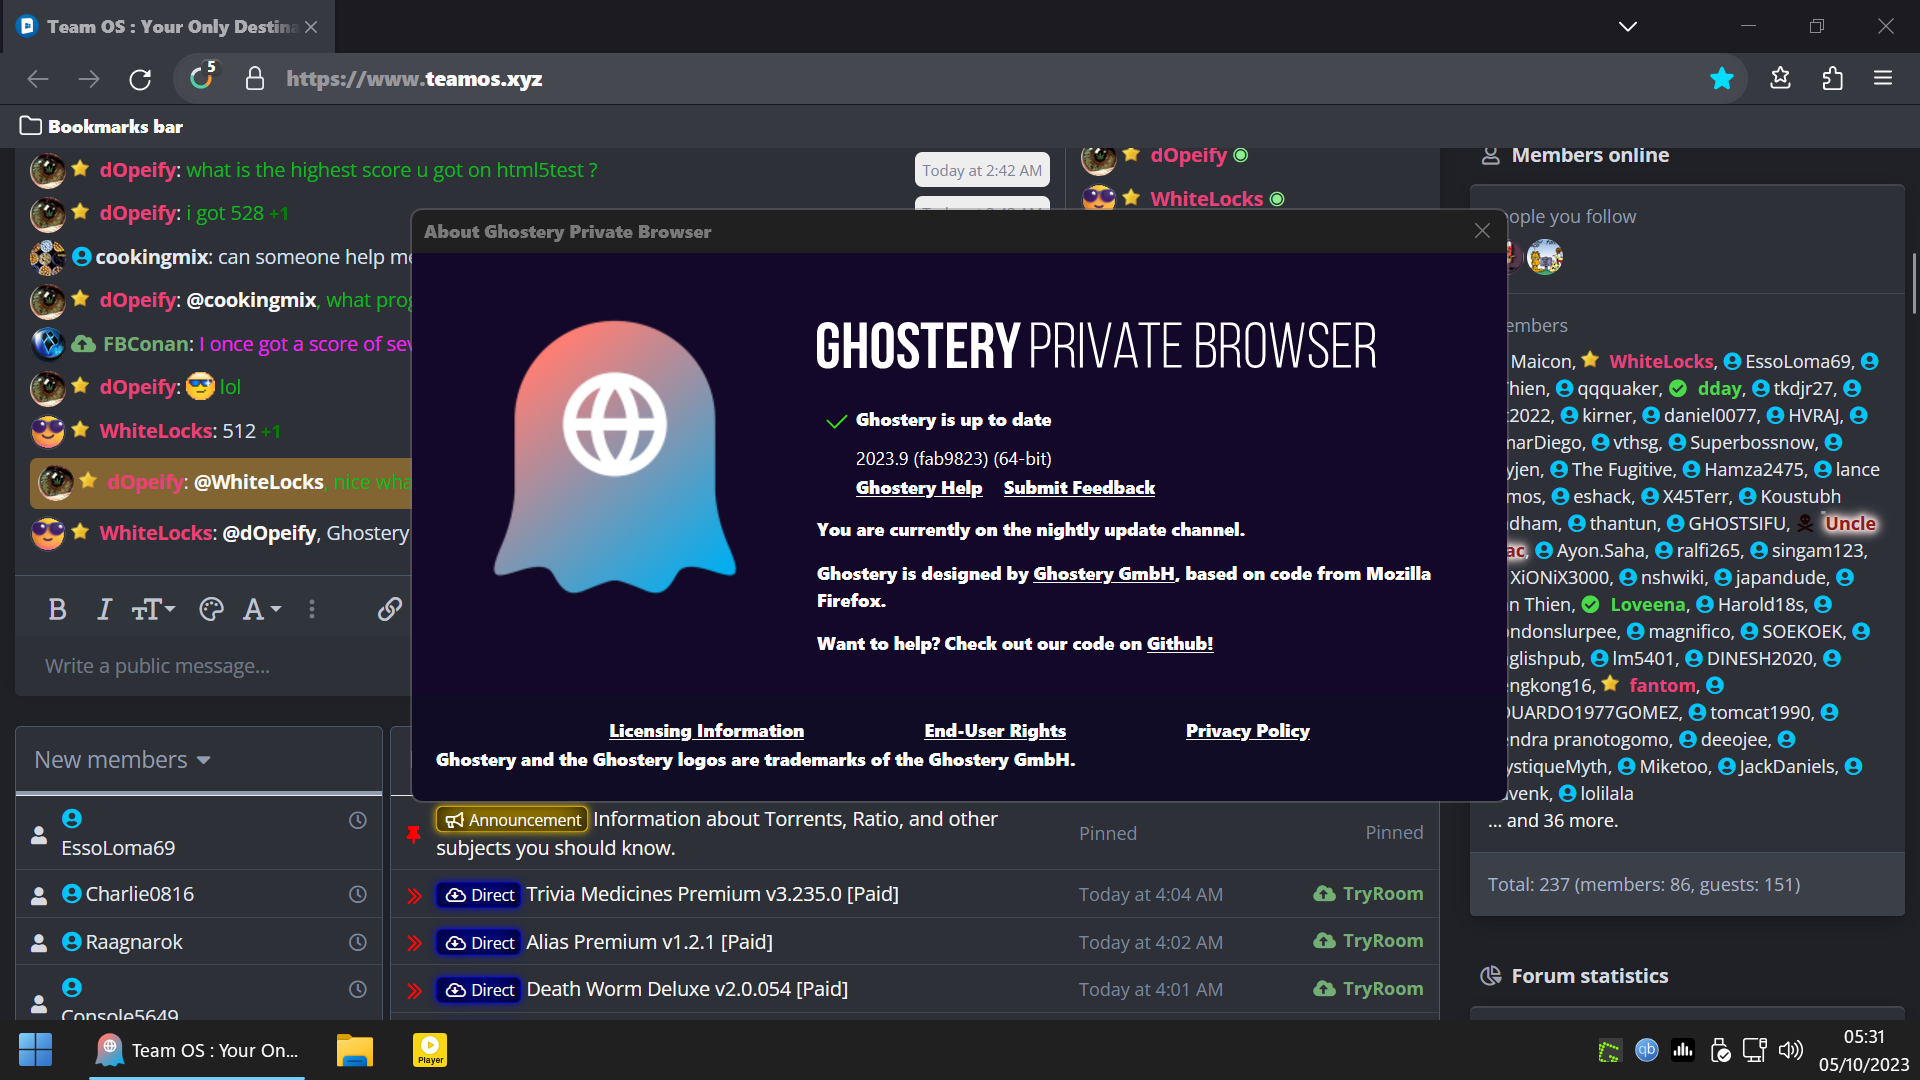Open the text color palette icon
Viewport: 1920px width, 1080px height.
pyautogui.click(x=211, y=609)
